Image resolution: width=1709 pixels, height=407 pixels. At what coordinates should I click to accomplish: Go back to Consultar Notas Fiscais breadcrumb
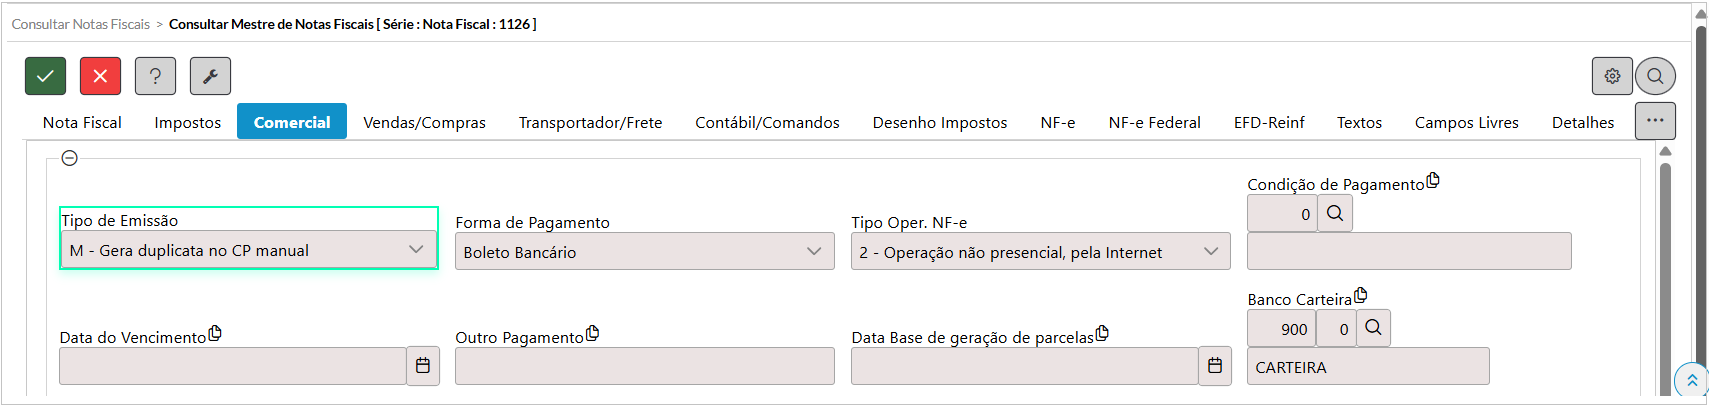[81, 24]
